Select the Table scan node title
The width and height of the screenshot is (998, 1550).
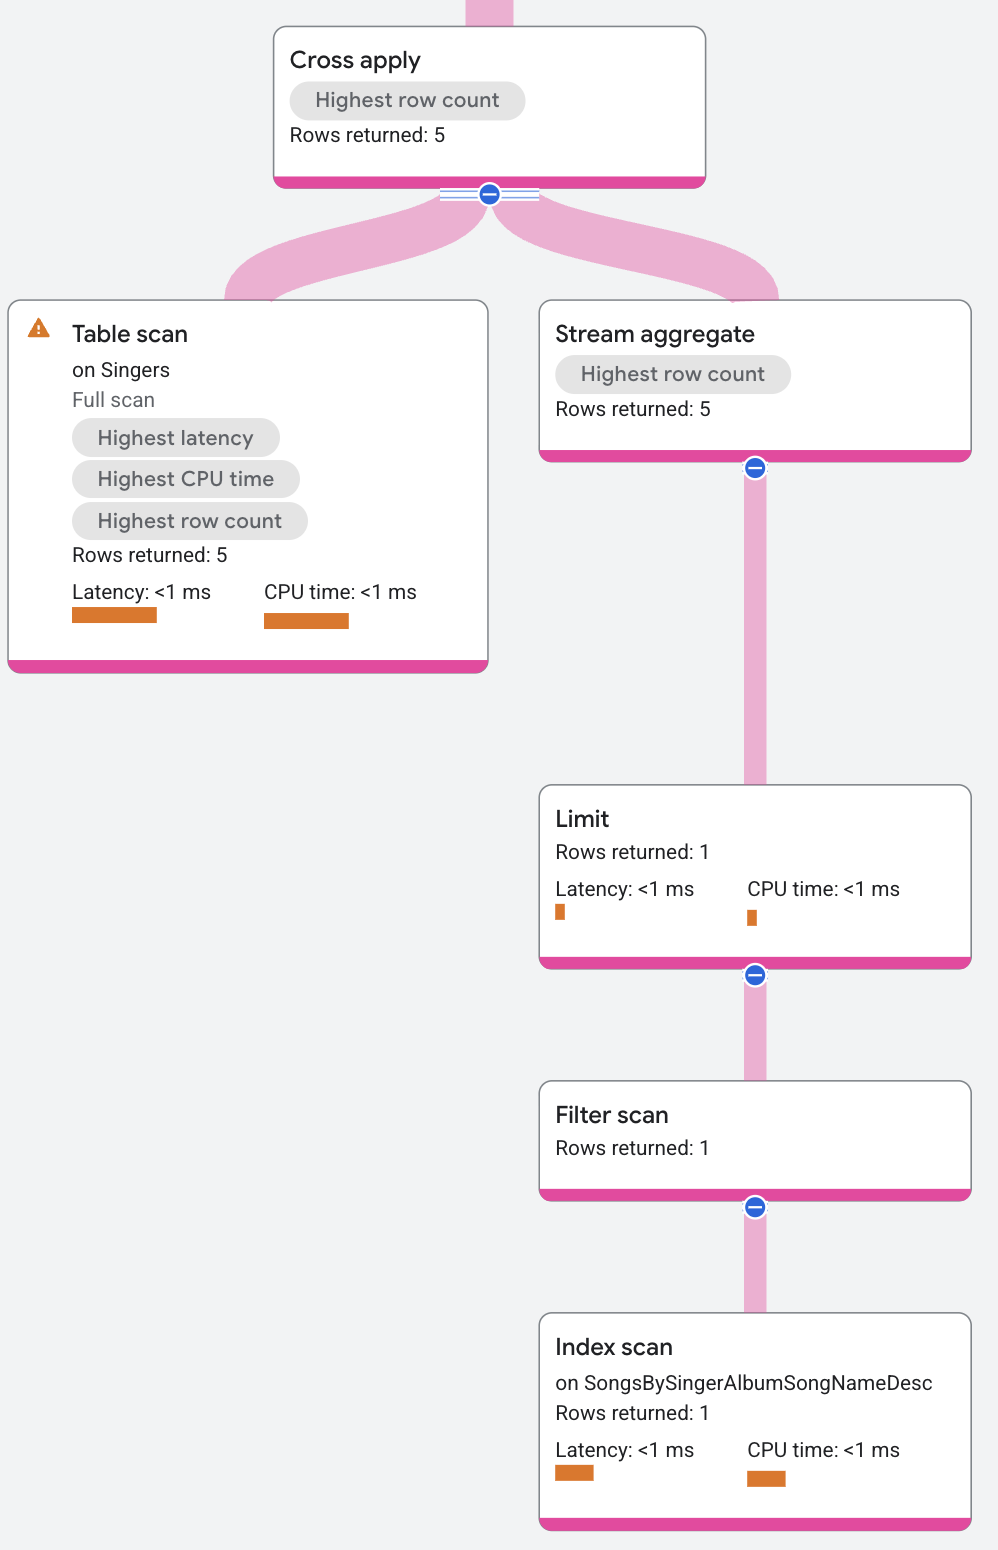pyautogui.click(x=130, y=334)
